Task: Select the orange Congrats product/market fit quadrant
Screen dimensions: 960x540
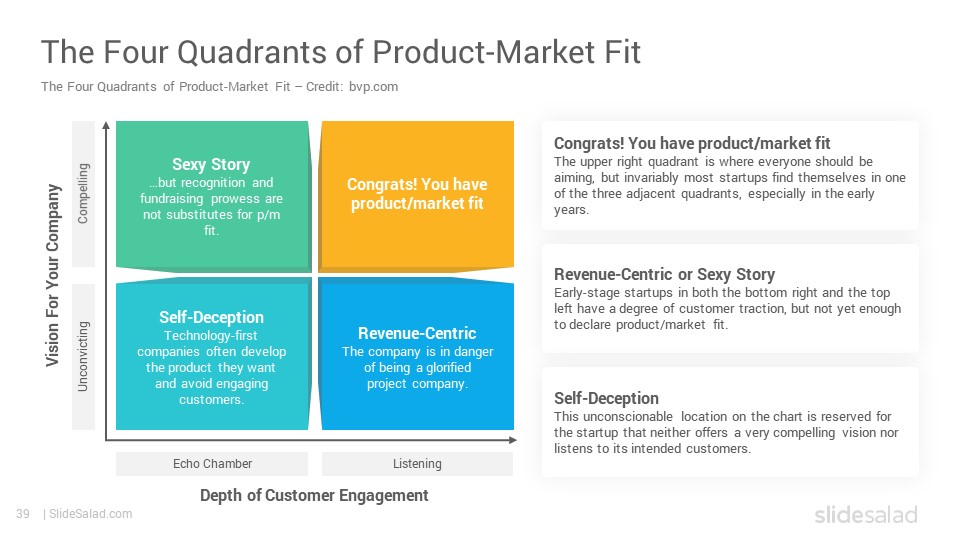Action: (416, 197)
